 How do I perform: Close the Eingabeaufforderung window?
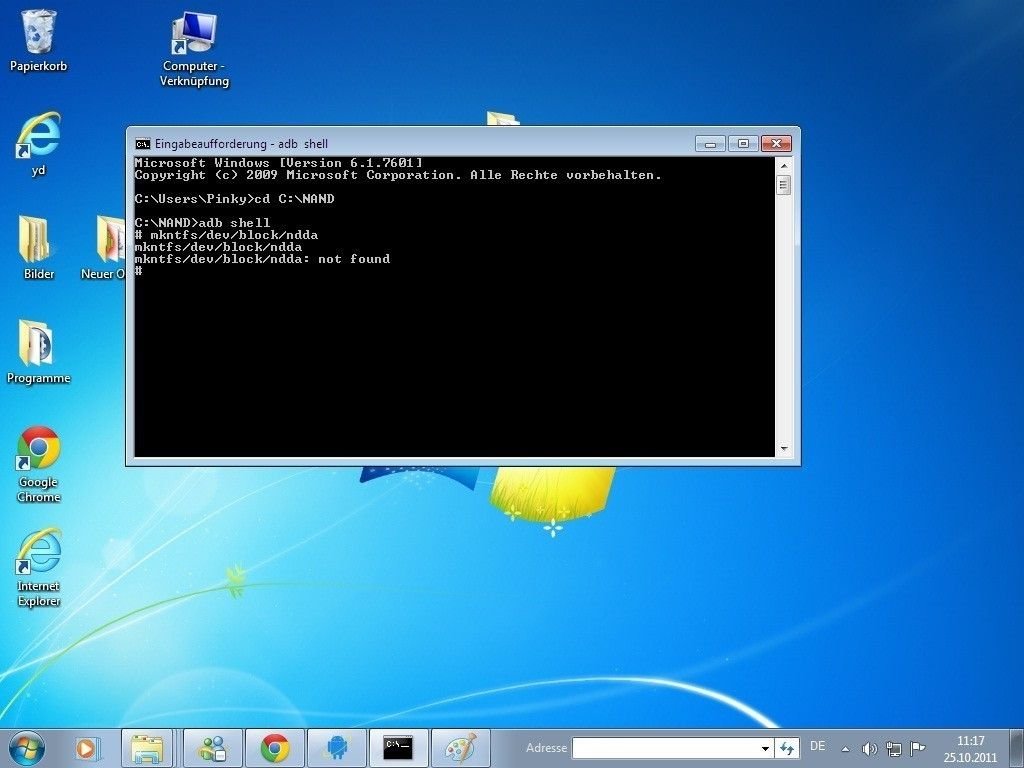(776, 144)
